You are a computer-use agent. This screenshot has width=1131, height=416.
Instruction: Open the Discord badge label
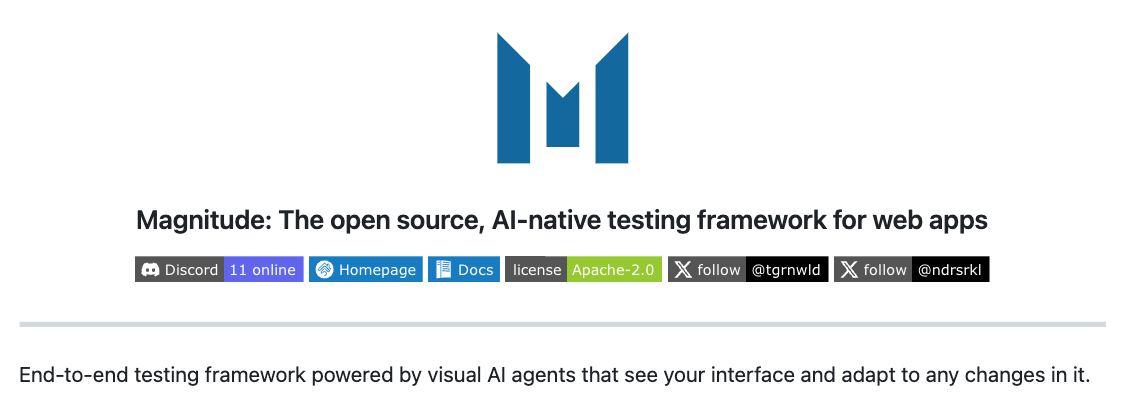pos(180,270)
